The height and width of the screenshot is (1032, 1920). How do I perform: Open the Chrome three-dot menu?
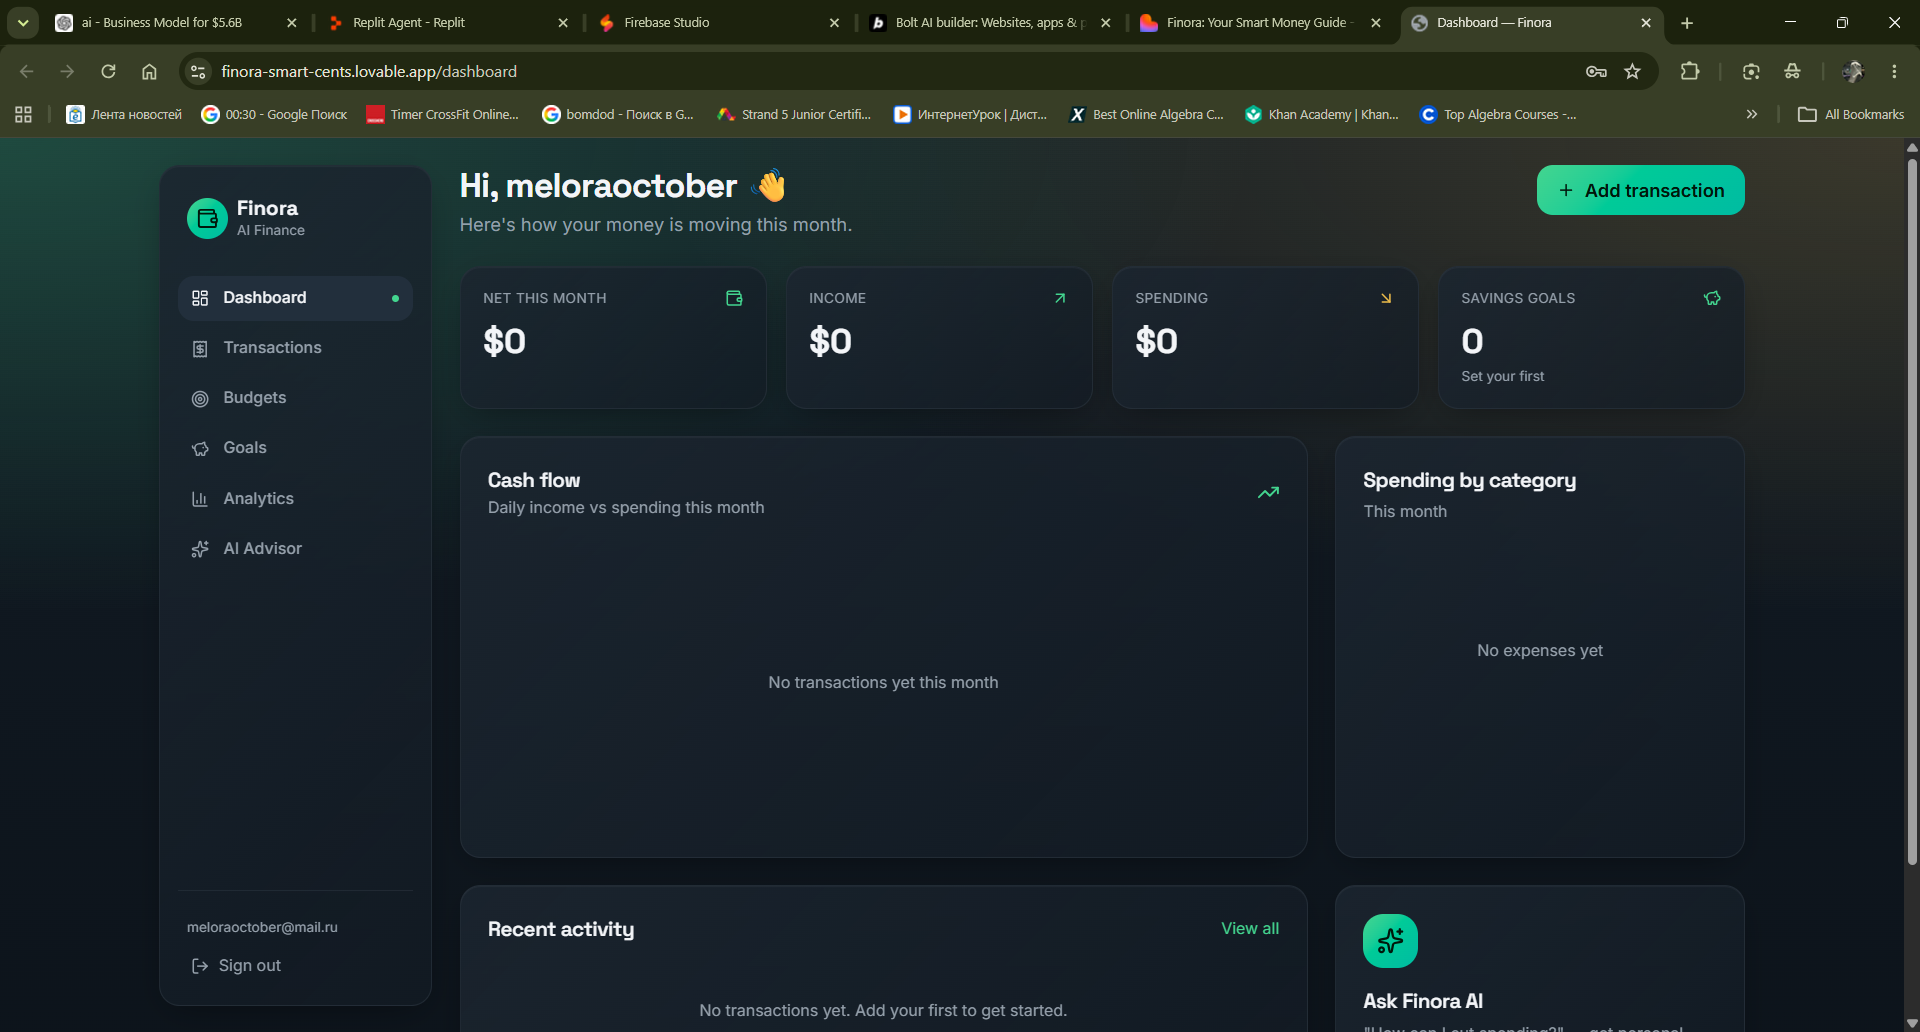(x=1894, y=71)
